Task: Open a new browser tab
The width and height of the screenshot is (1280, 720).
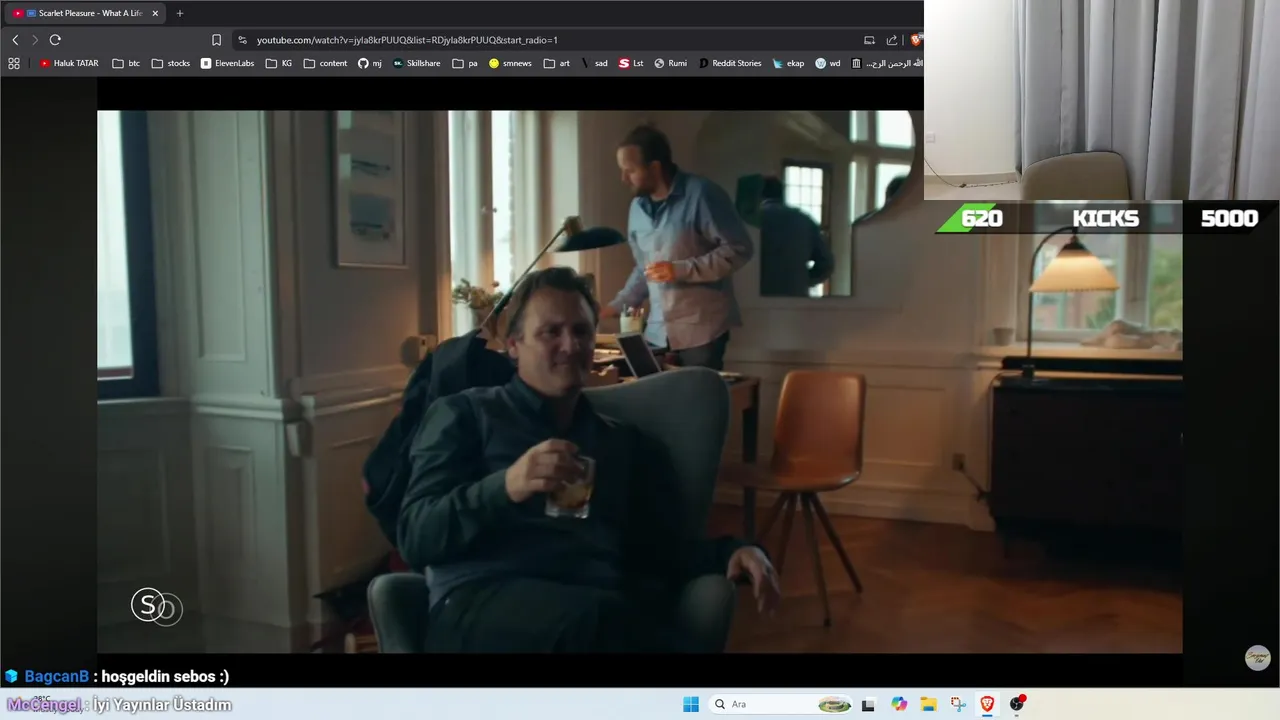Action: [x=180, y=13]
